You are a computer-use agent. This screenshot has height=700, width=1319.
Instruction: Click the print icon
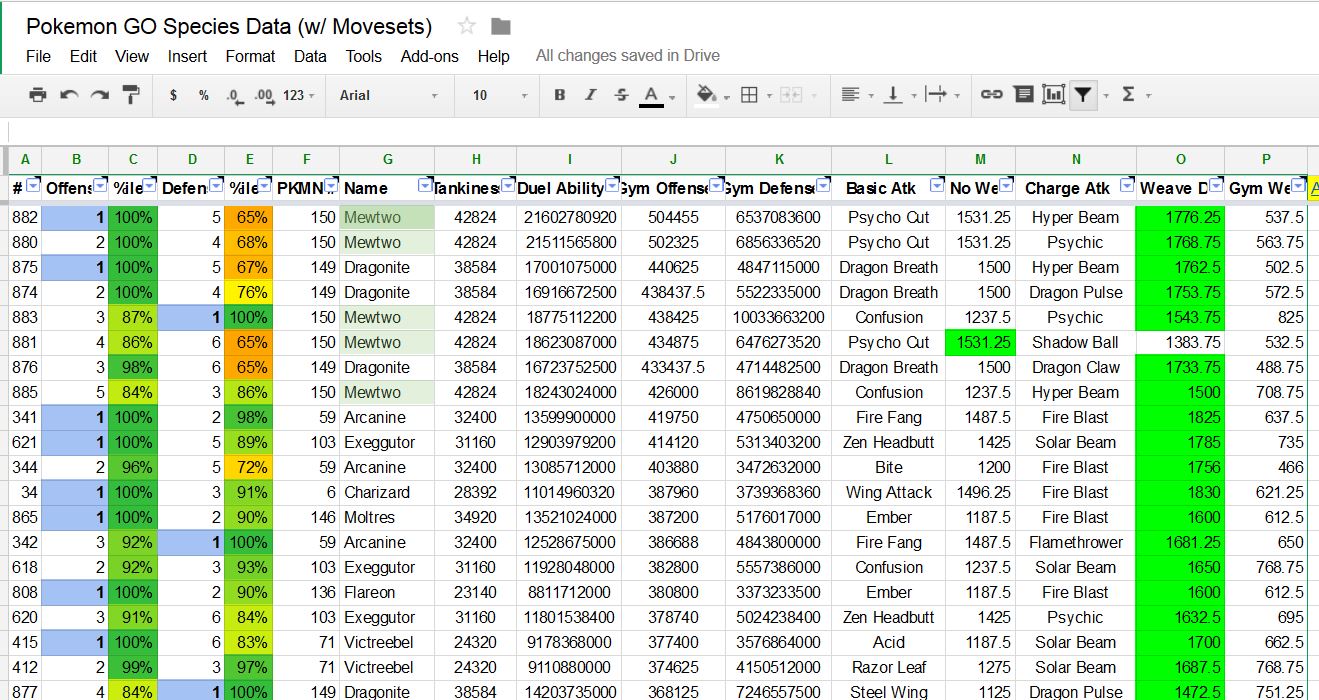pos(38,95)
